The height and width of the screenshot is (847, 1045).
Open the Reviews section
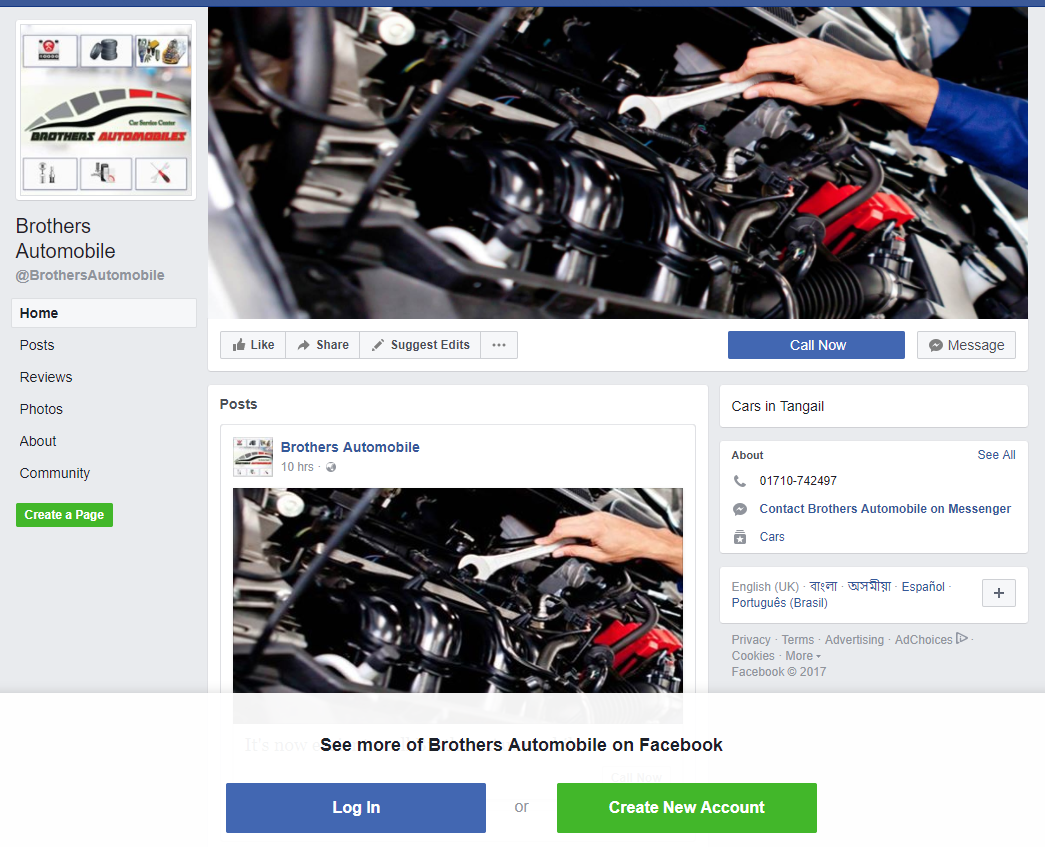pyautogui.click(x=46, y=377)
